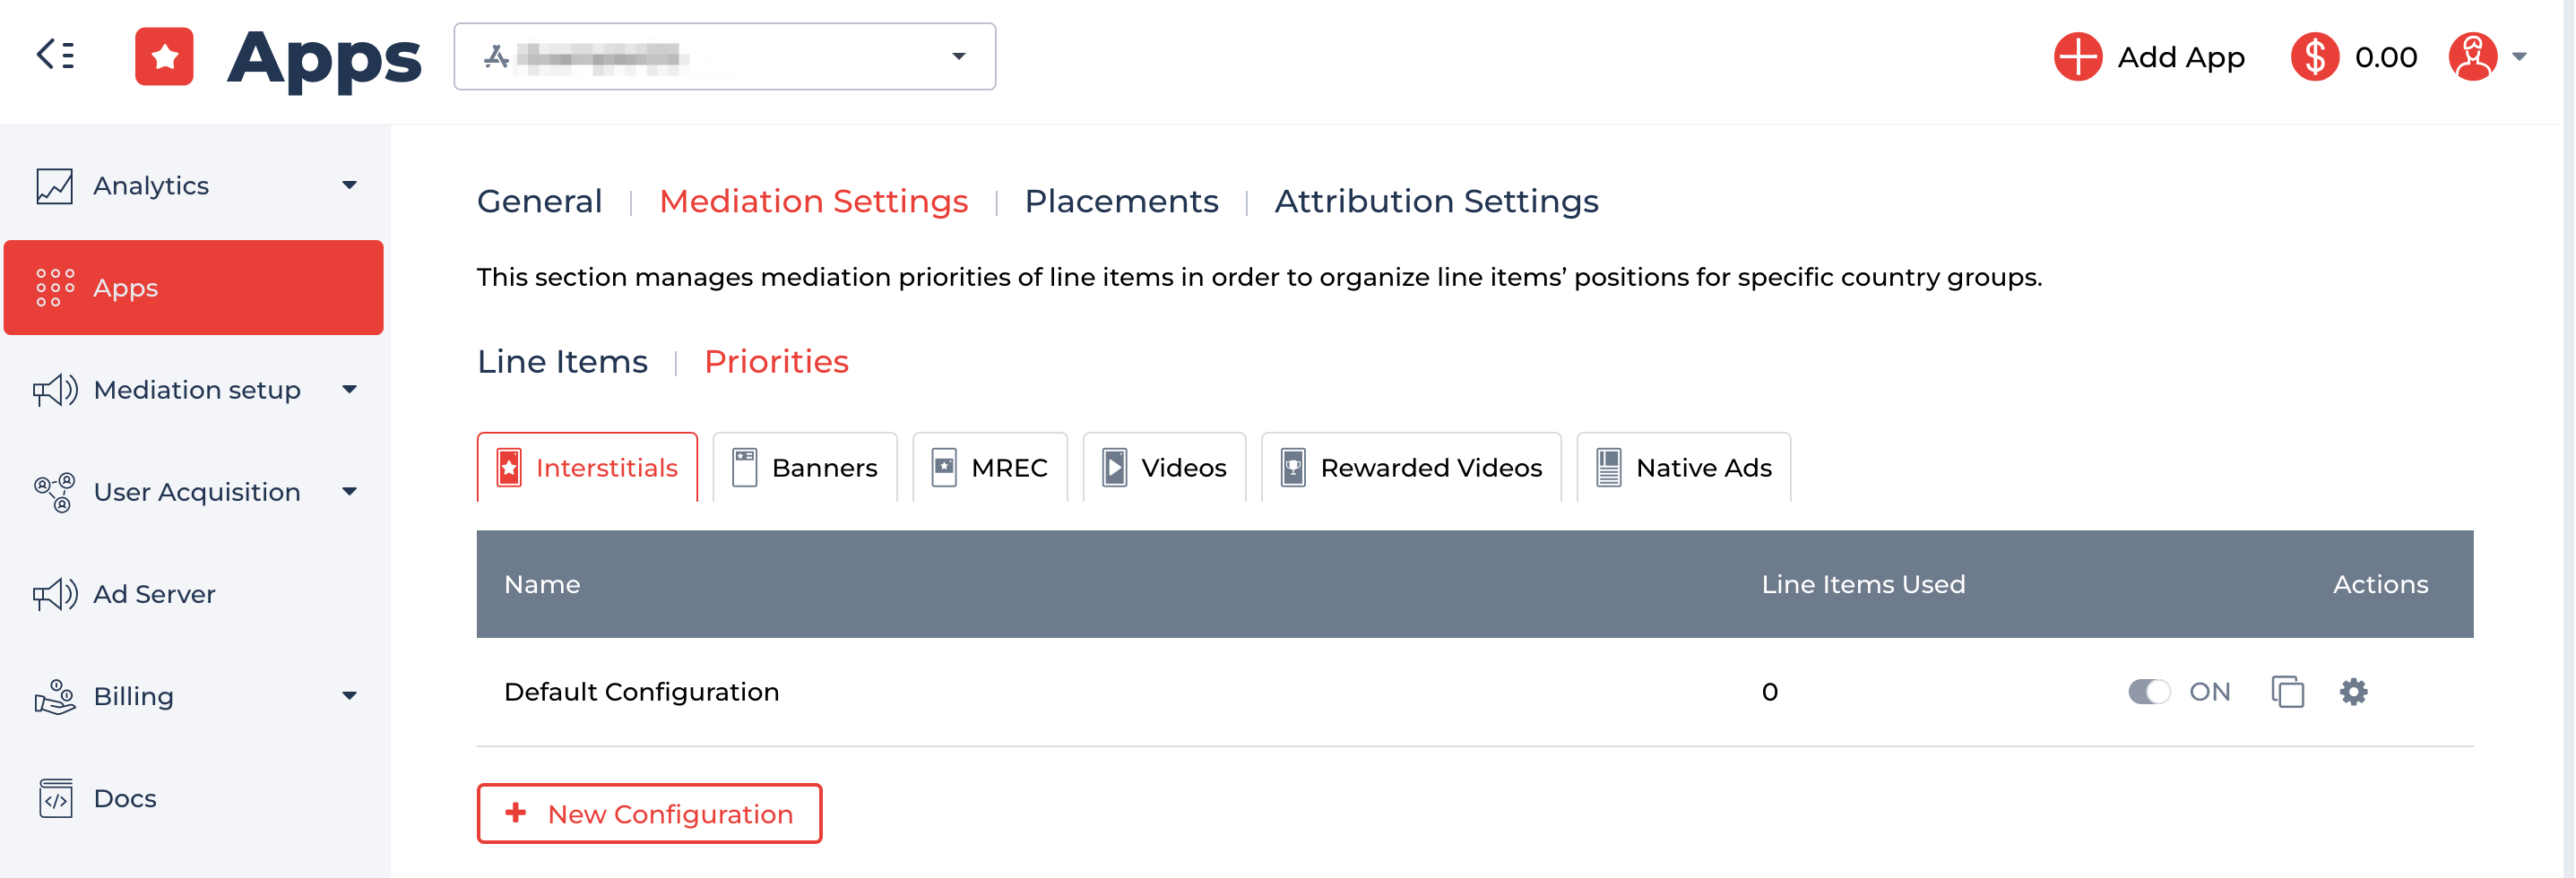Open the Line Items subsection
Screen dimensions: 2576x878
[x=562, y=362]
